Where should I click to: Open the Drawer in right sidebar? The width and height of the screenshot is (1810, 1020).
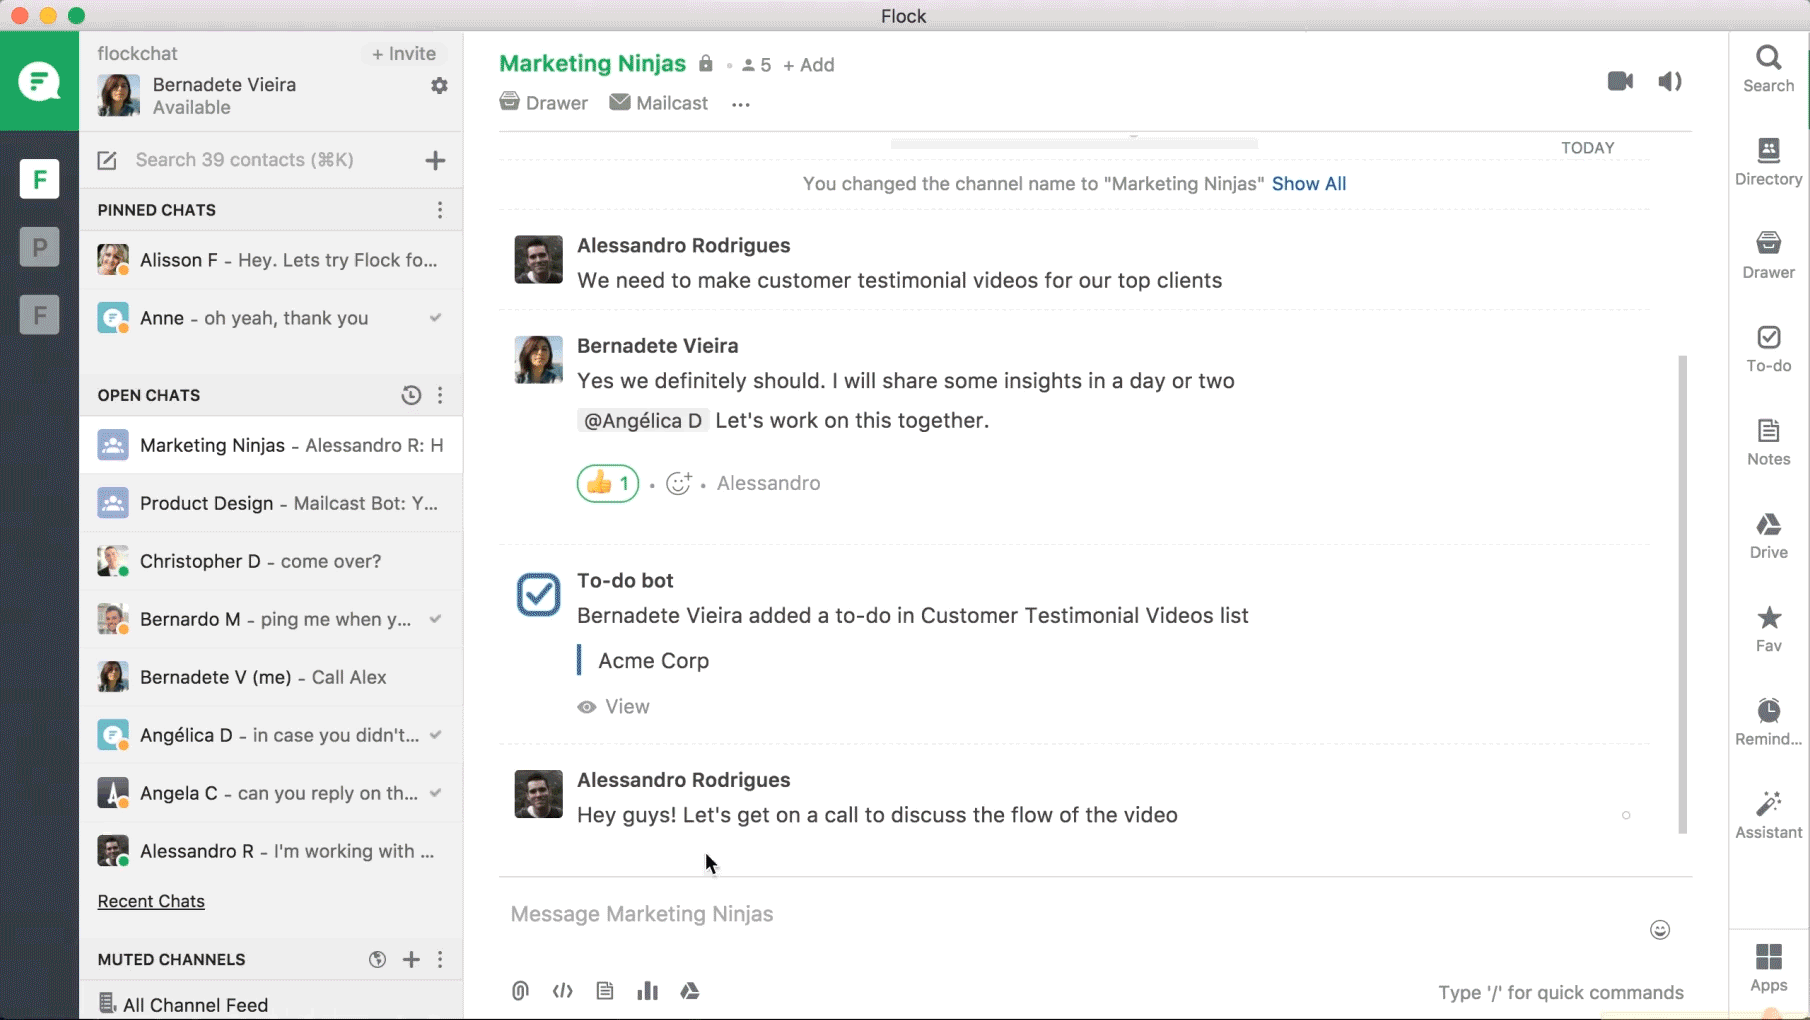[1768, 256]
